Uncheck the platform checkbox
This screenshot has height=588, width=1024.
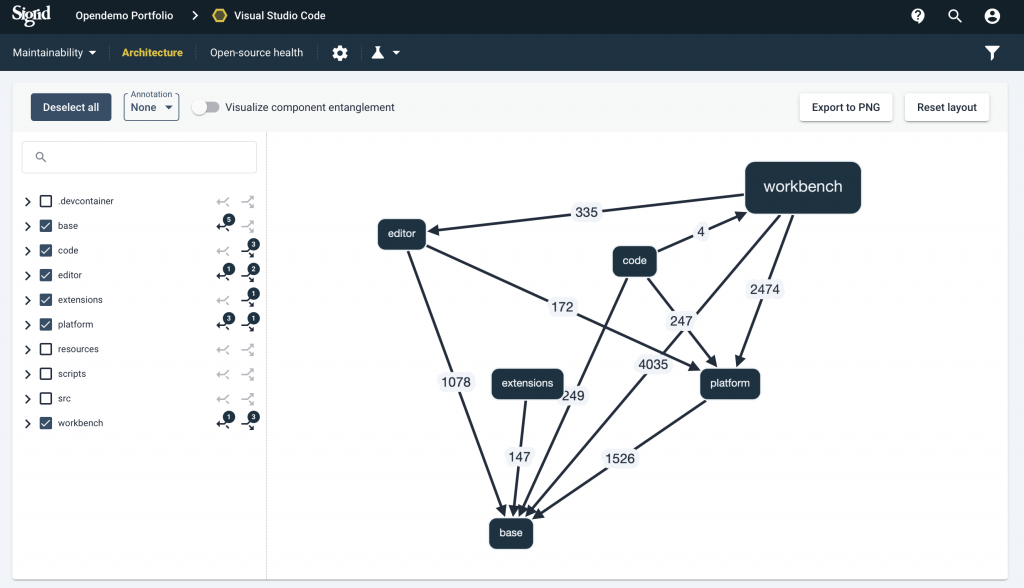coord(46,325)
